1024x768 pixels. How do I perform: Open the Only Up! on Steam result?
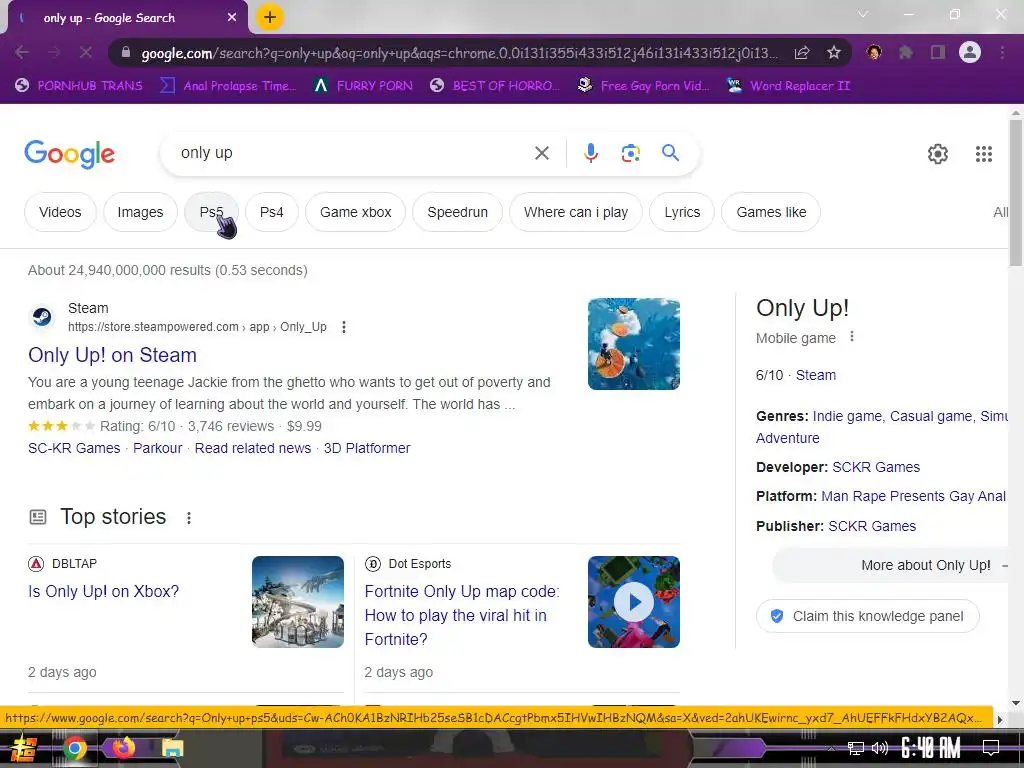pyautogui.click(x=112, y=355)
